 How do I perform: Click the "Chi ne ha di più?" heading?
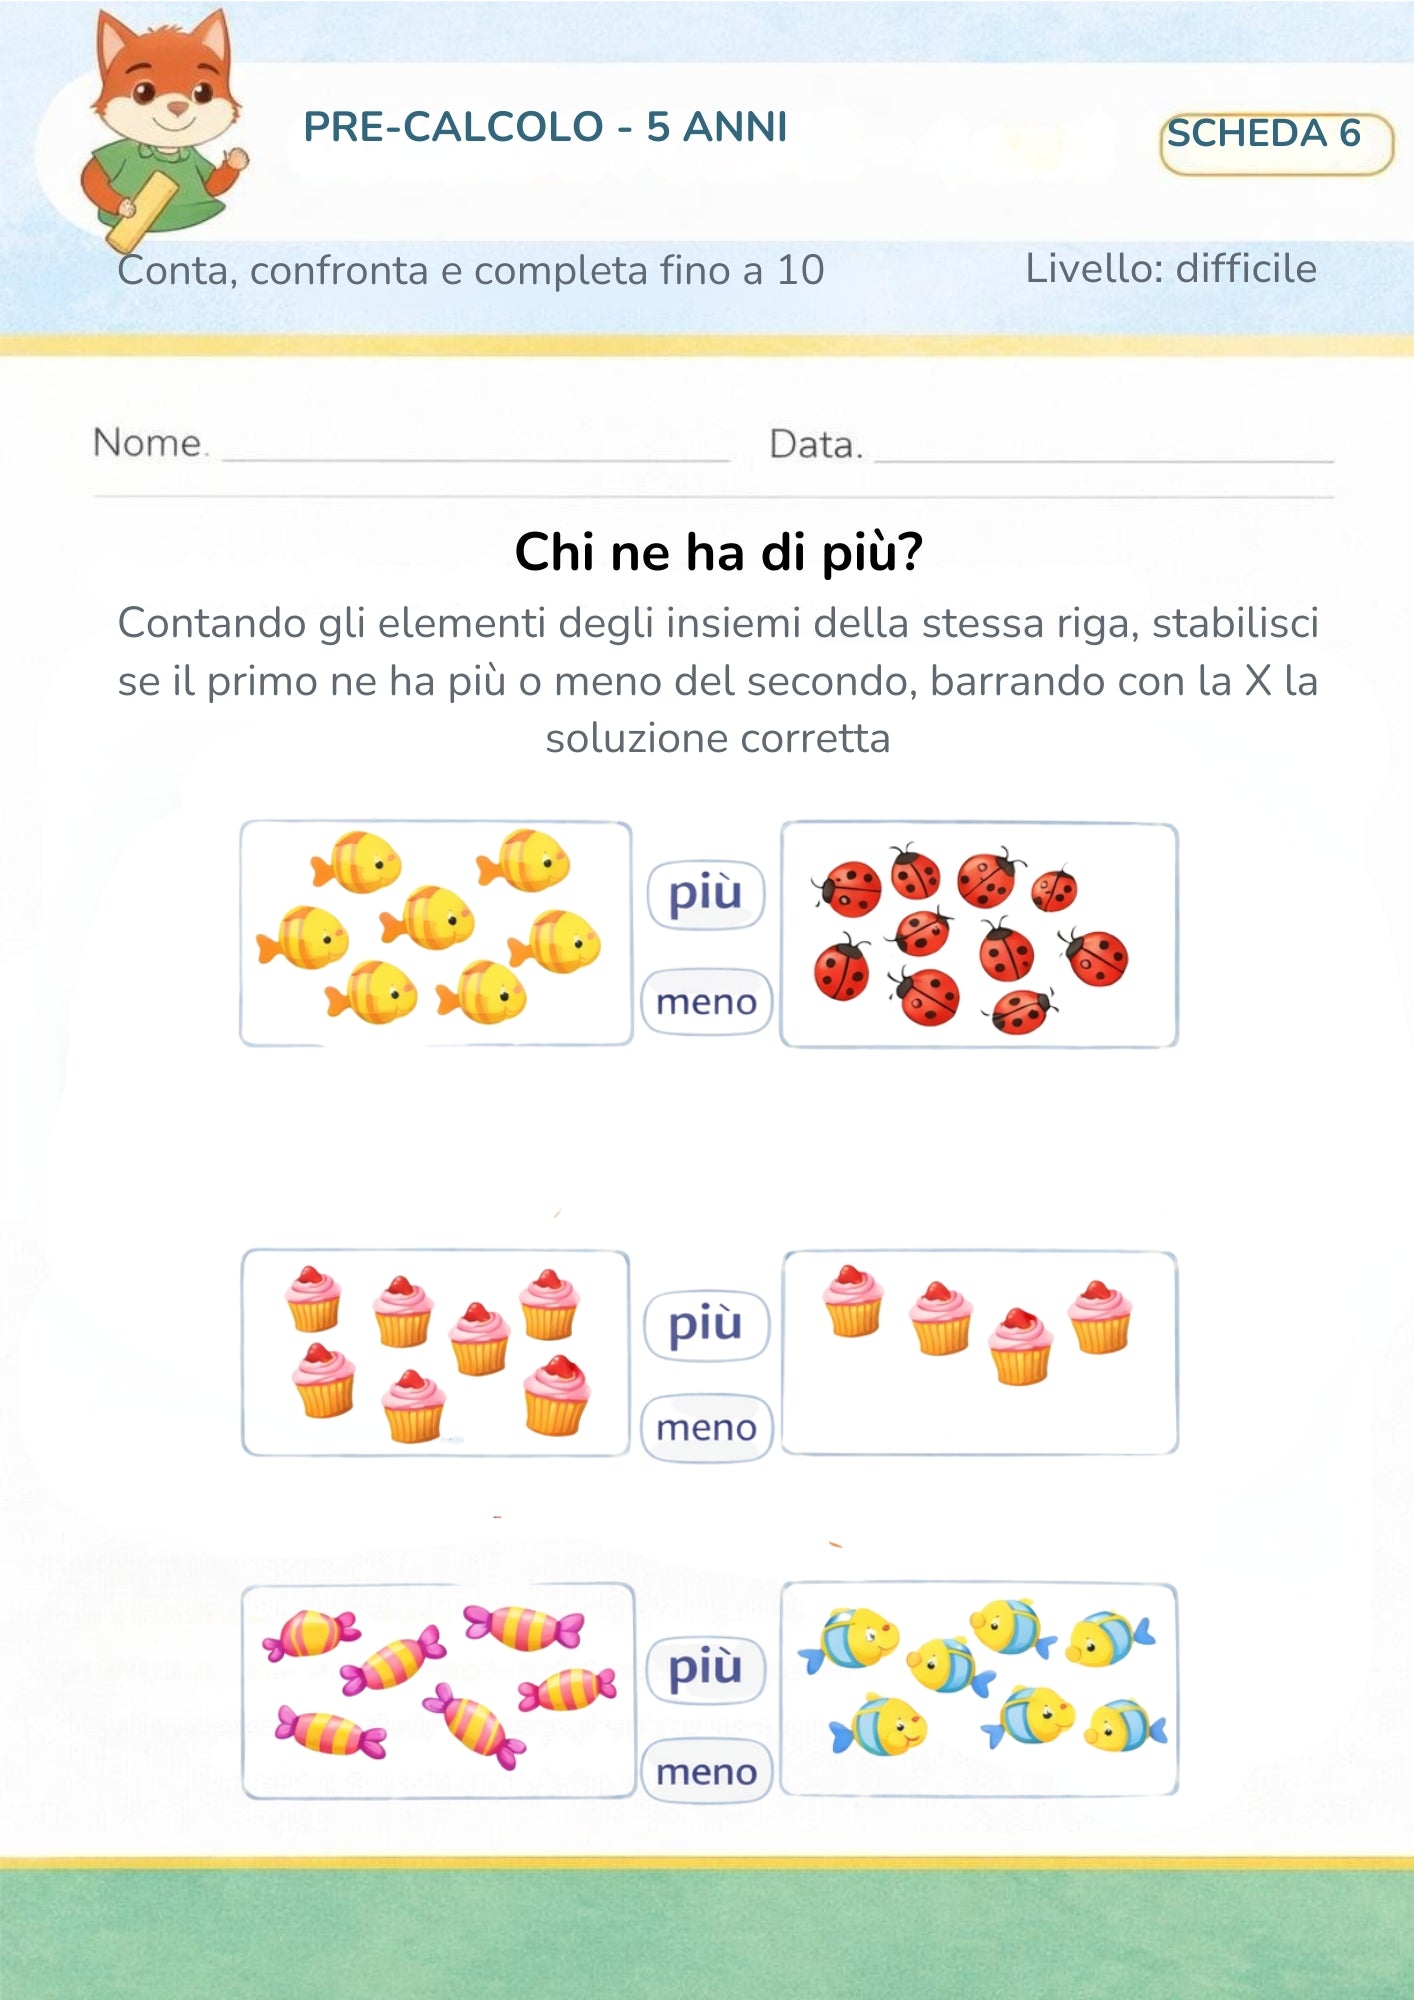point(718,552)
